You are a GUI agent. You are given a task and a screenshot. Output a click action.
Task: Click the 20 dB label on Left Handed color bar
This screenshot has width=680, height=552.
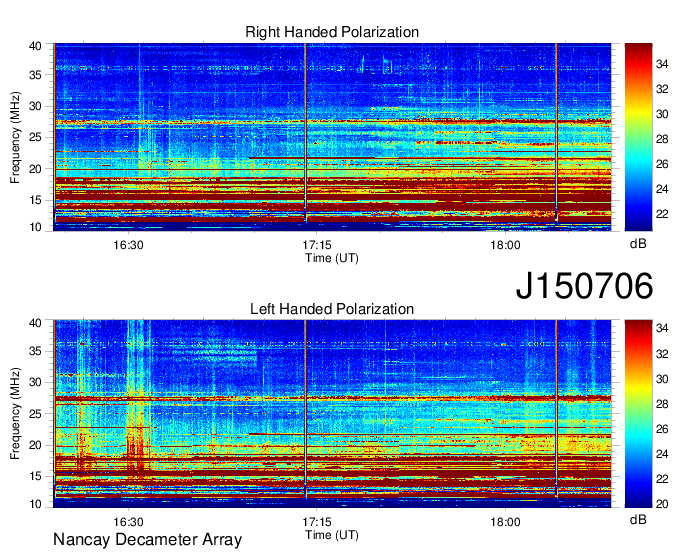(x=662, y=504)
